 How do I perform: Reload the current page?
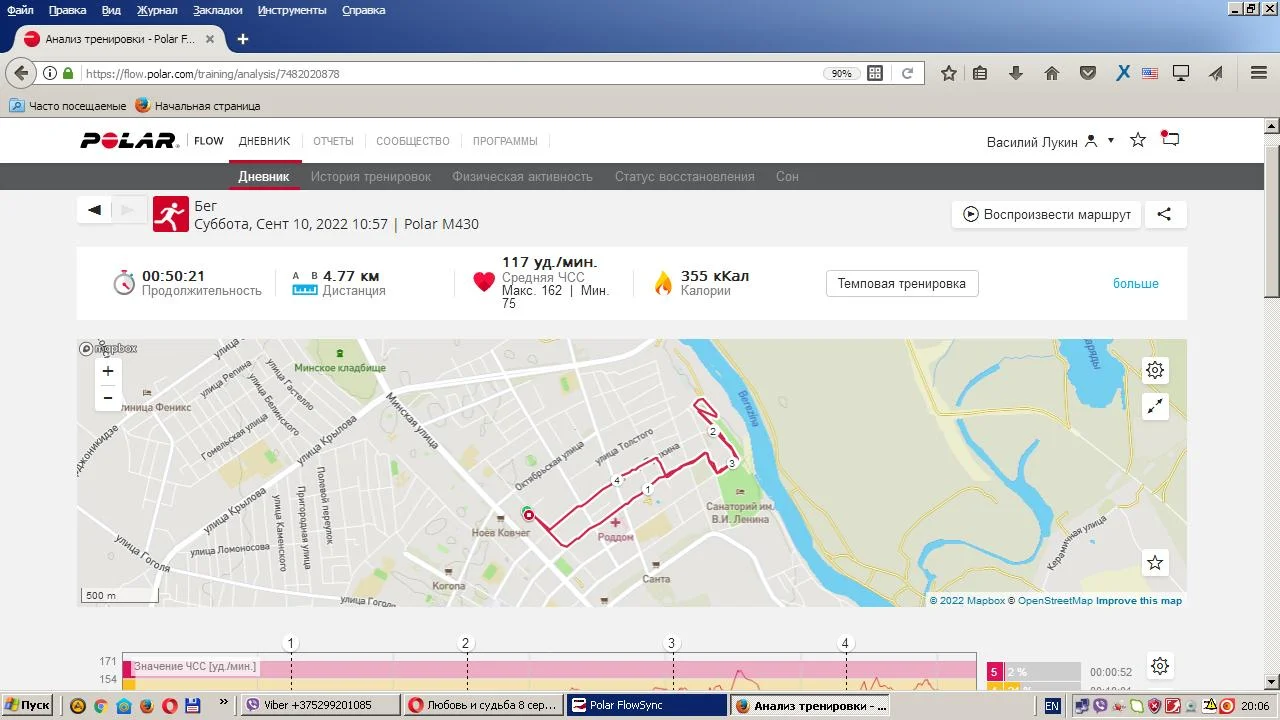coord(907,73)
